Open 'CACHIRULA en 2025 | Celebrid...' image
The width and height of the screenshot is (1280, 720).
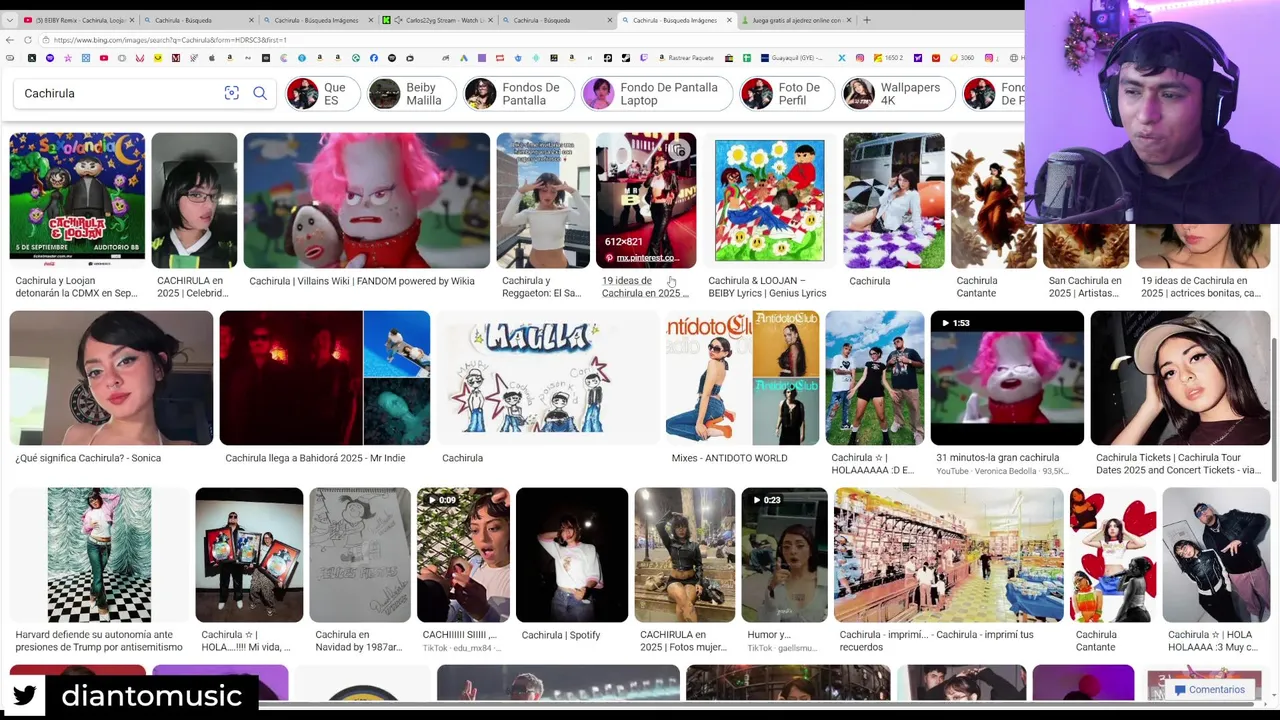point(194,200)
